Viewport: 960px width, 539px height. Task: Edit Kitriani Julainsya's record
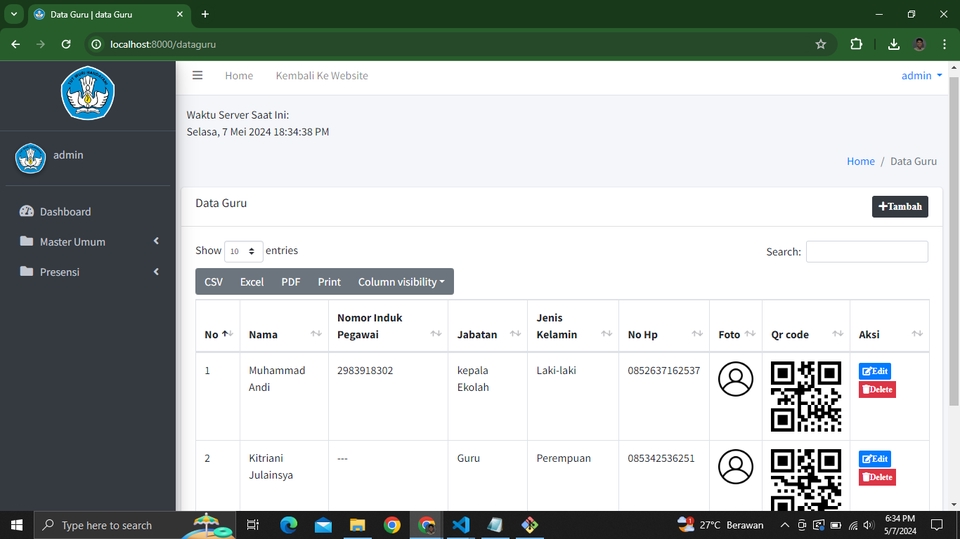pos(875,458)
